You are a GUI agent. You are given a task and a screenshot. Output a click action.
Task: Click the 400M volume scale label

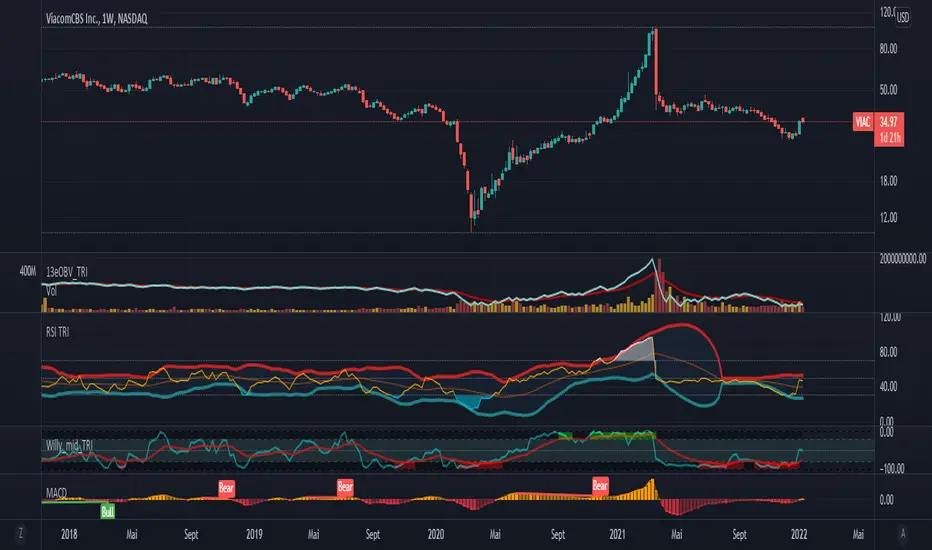(x=27, y=271)
